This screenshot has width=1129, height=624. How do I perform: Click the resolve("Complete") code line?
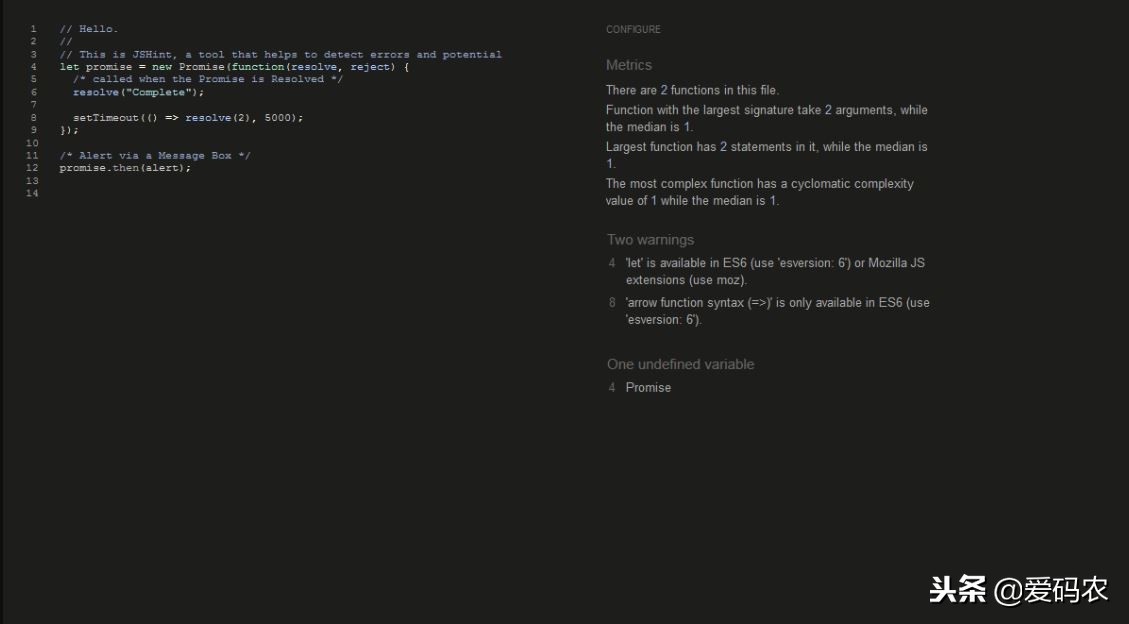pyautogui.click(x=138, y=92)
